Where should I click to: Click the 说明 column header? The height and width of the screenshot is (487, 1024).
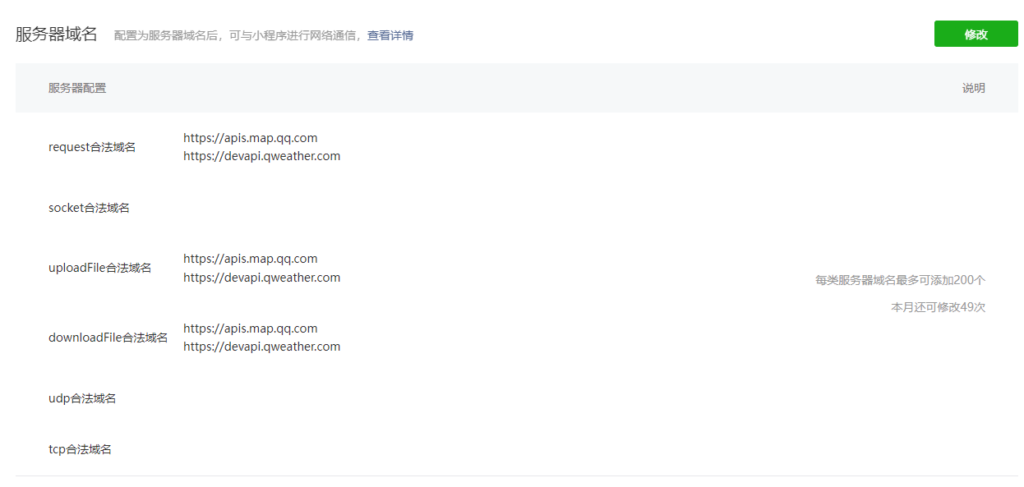click(973, 88)
